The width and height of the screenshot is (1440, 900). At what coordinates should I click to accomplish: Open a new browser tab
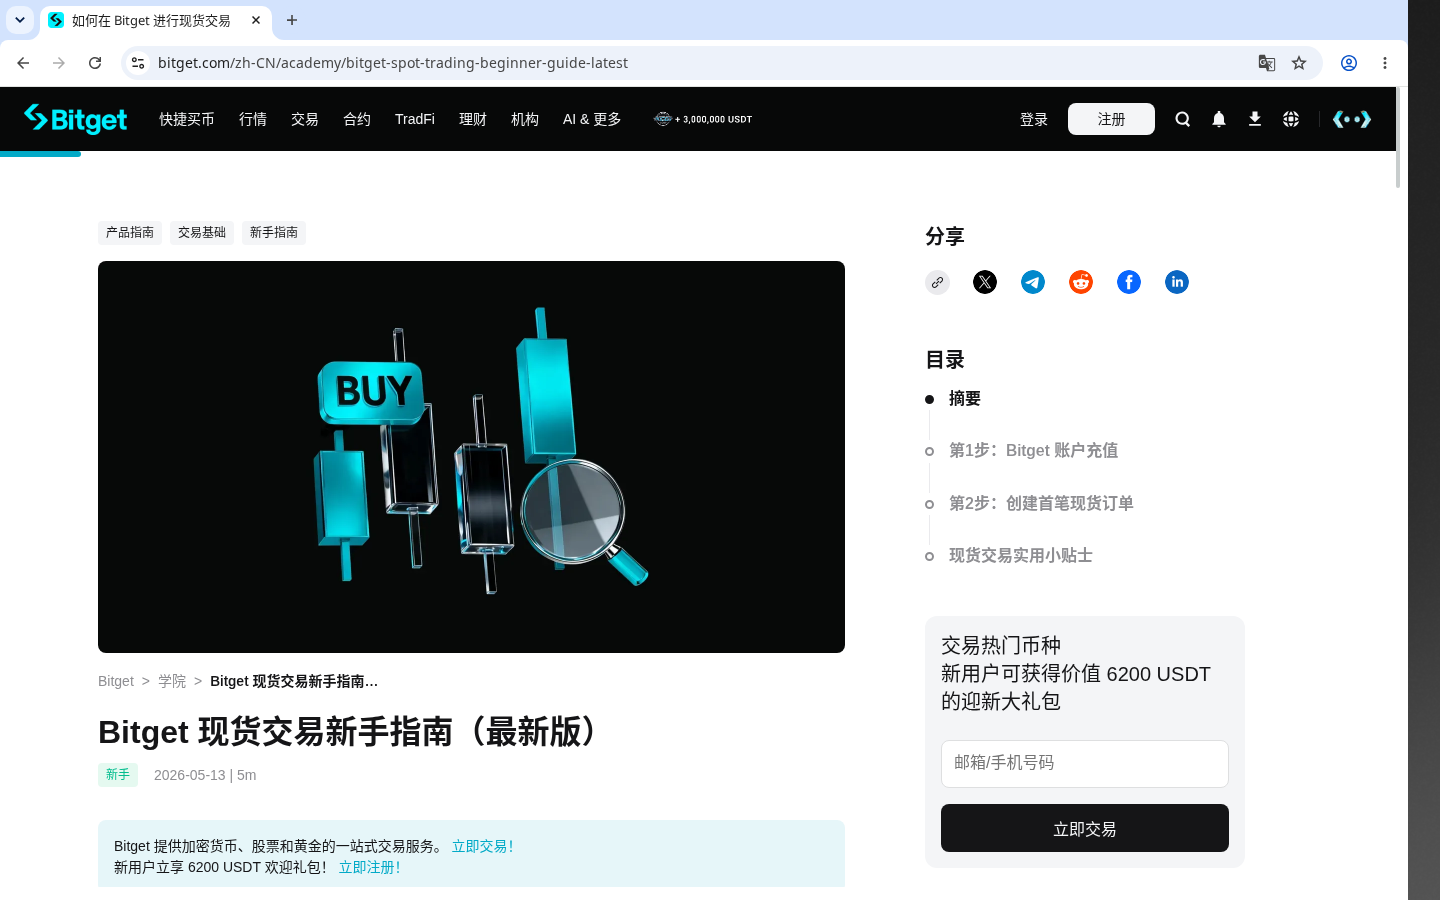[x=292, y=20]
